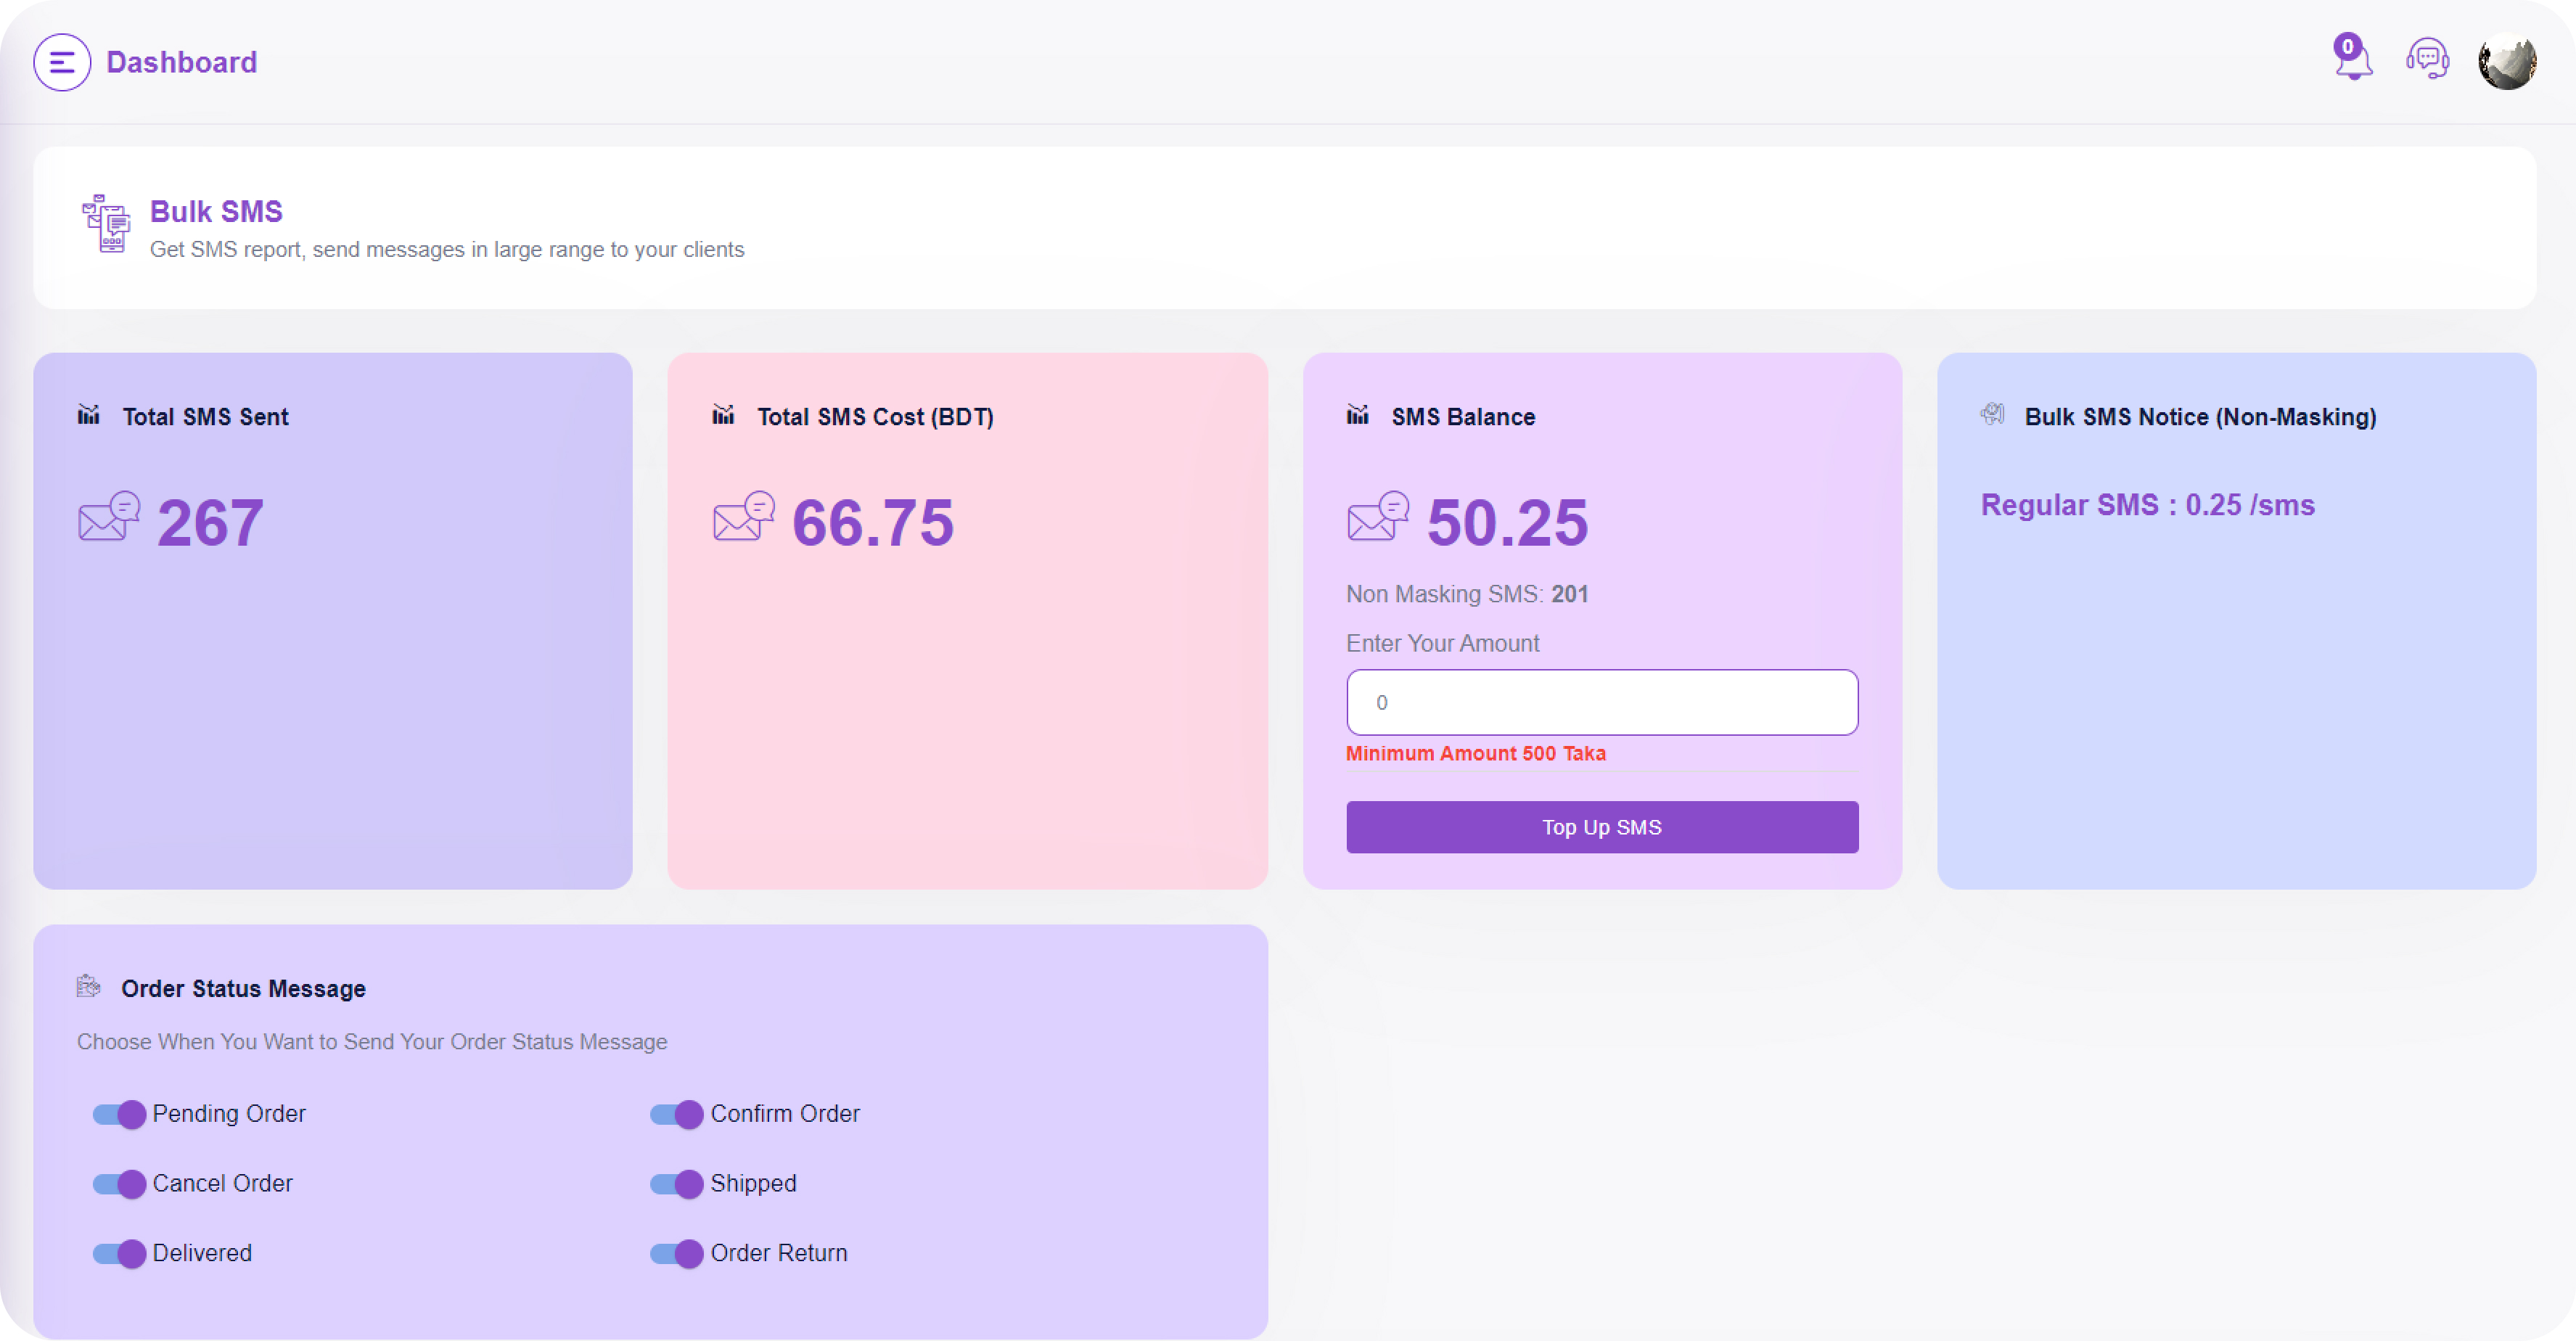
Task: Click the envelope icon next to 50.25
Action: pos(1378,517)
